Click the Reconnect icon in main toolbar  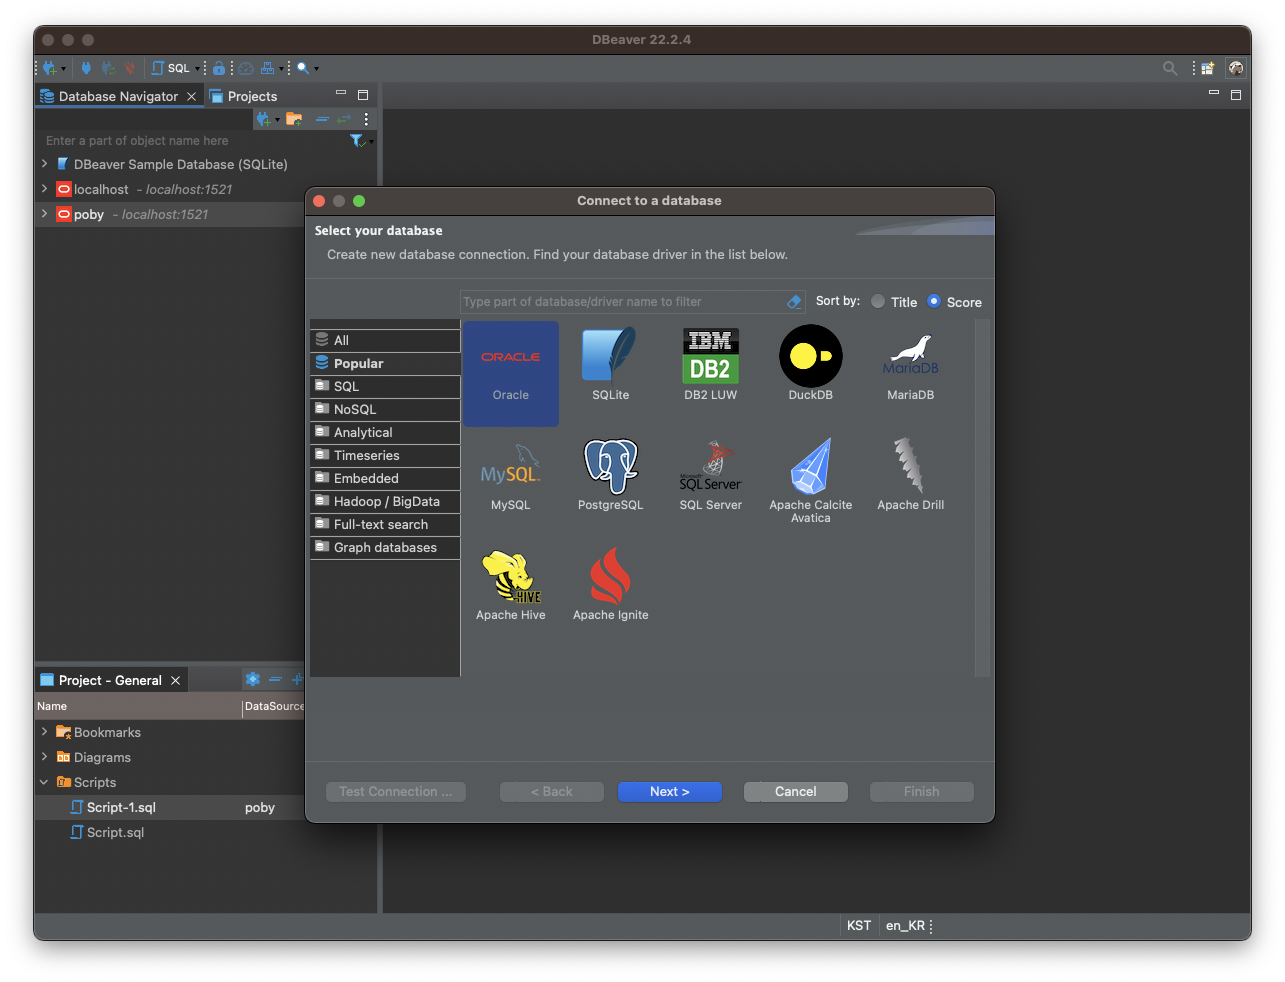[x=108, y=68]
